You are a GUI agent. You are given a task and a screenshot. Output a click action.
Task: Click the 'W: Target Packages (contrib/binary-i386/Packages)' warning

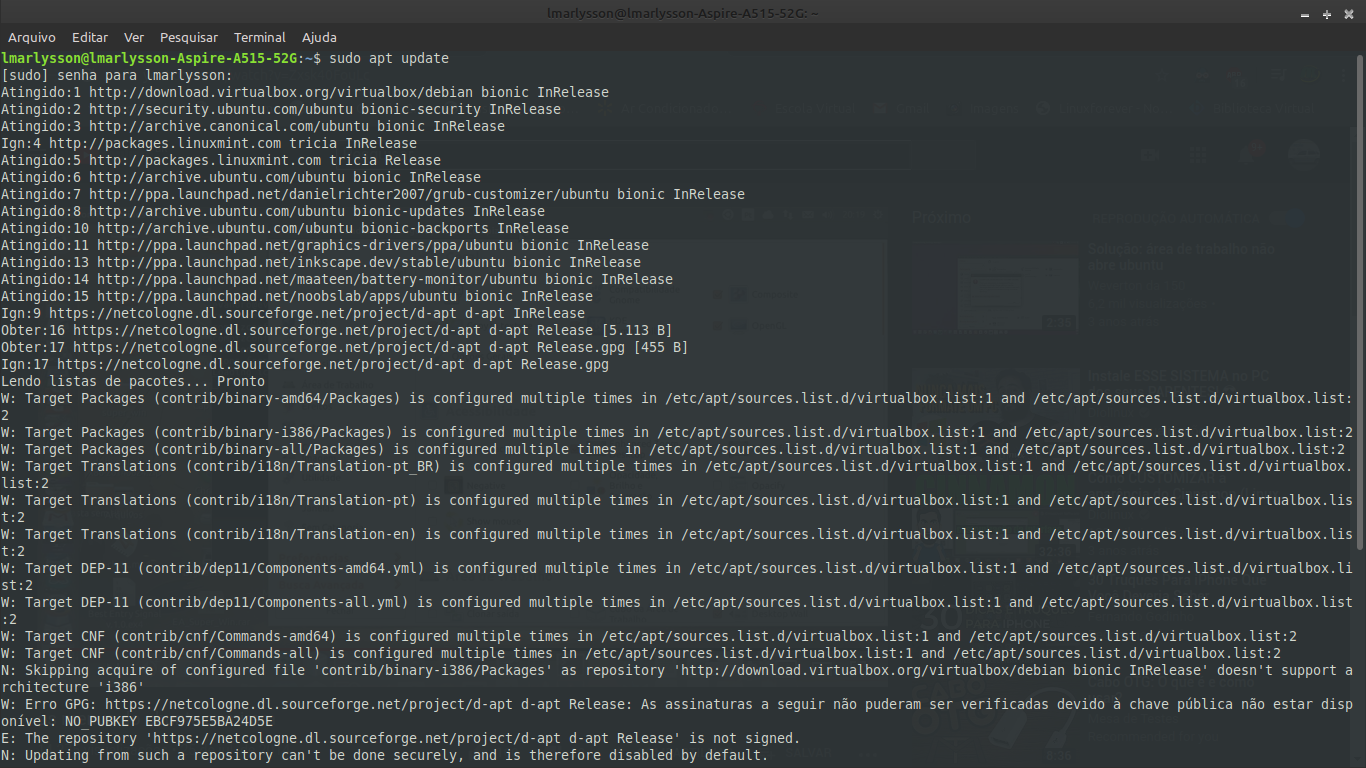677,432
